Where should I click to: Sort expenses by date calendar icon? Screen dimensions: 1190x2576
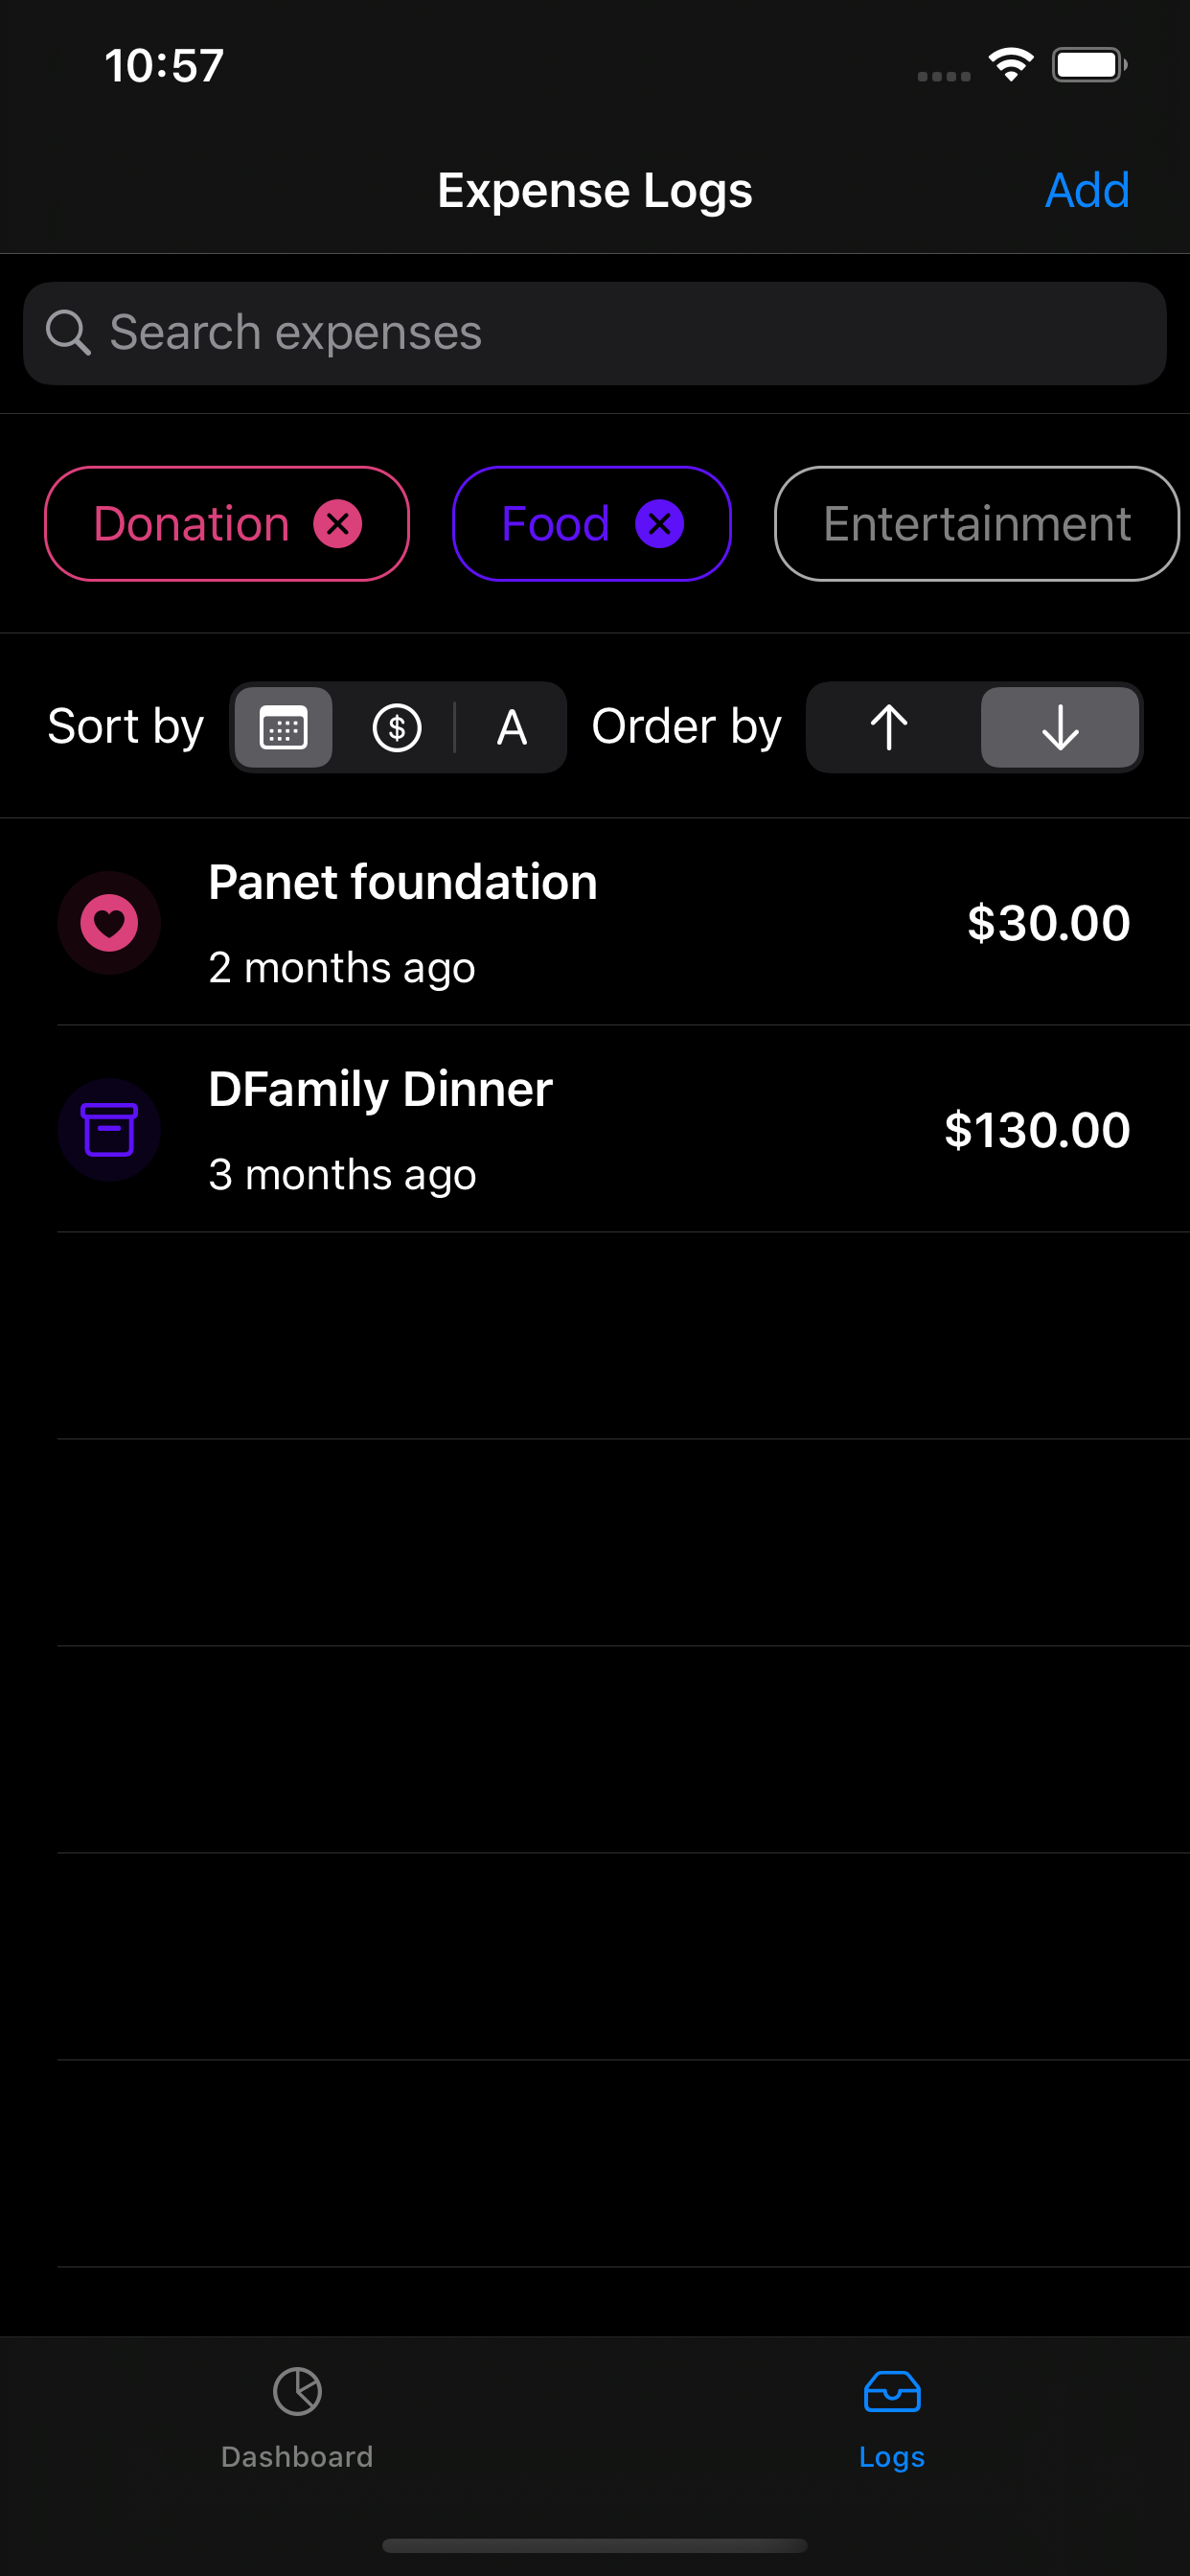tap(283, 727)
